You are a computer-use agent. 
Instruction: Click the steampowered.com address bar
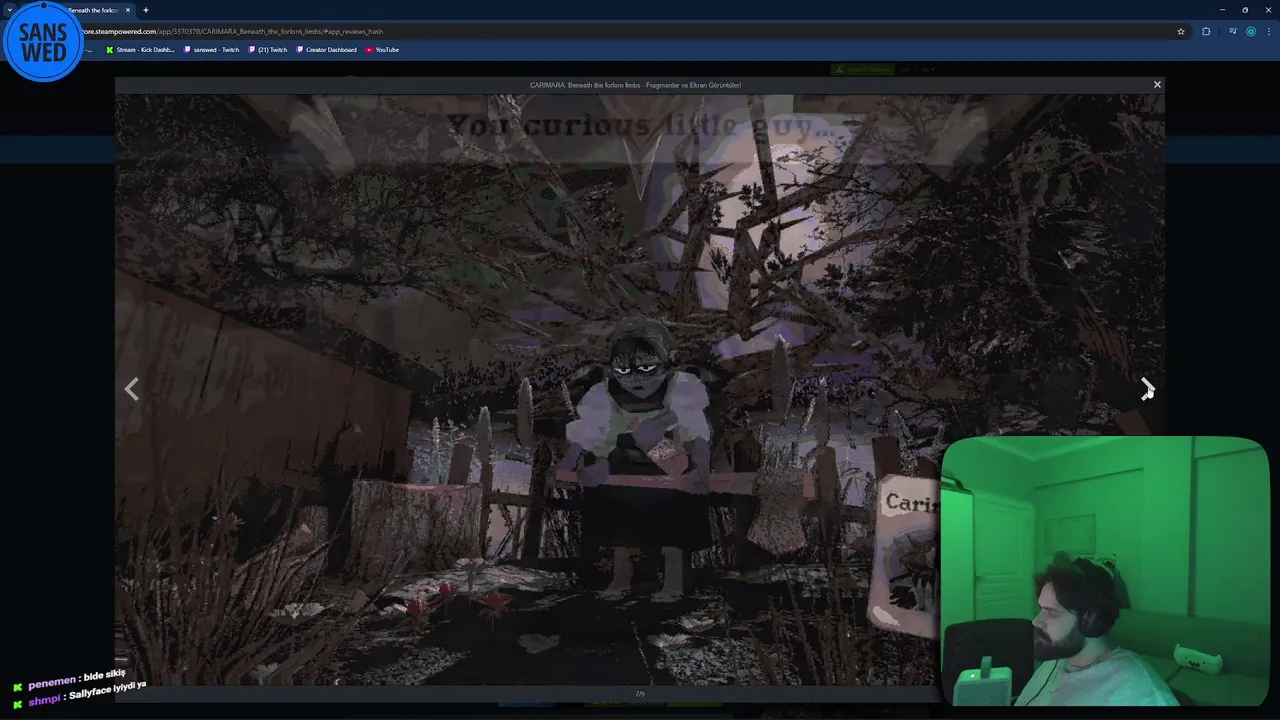[620, 31]
